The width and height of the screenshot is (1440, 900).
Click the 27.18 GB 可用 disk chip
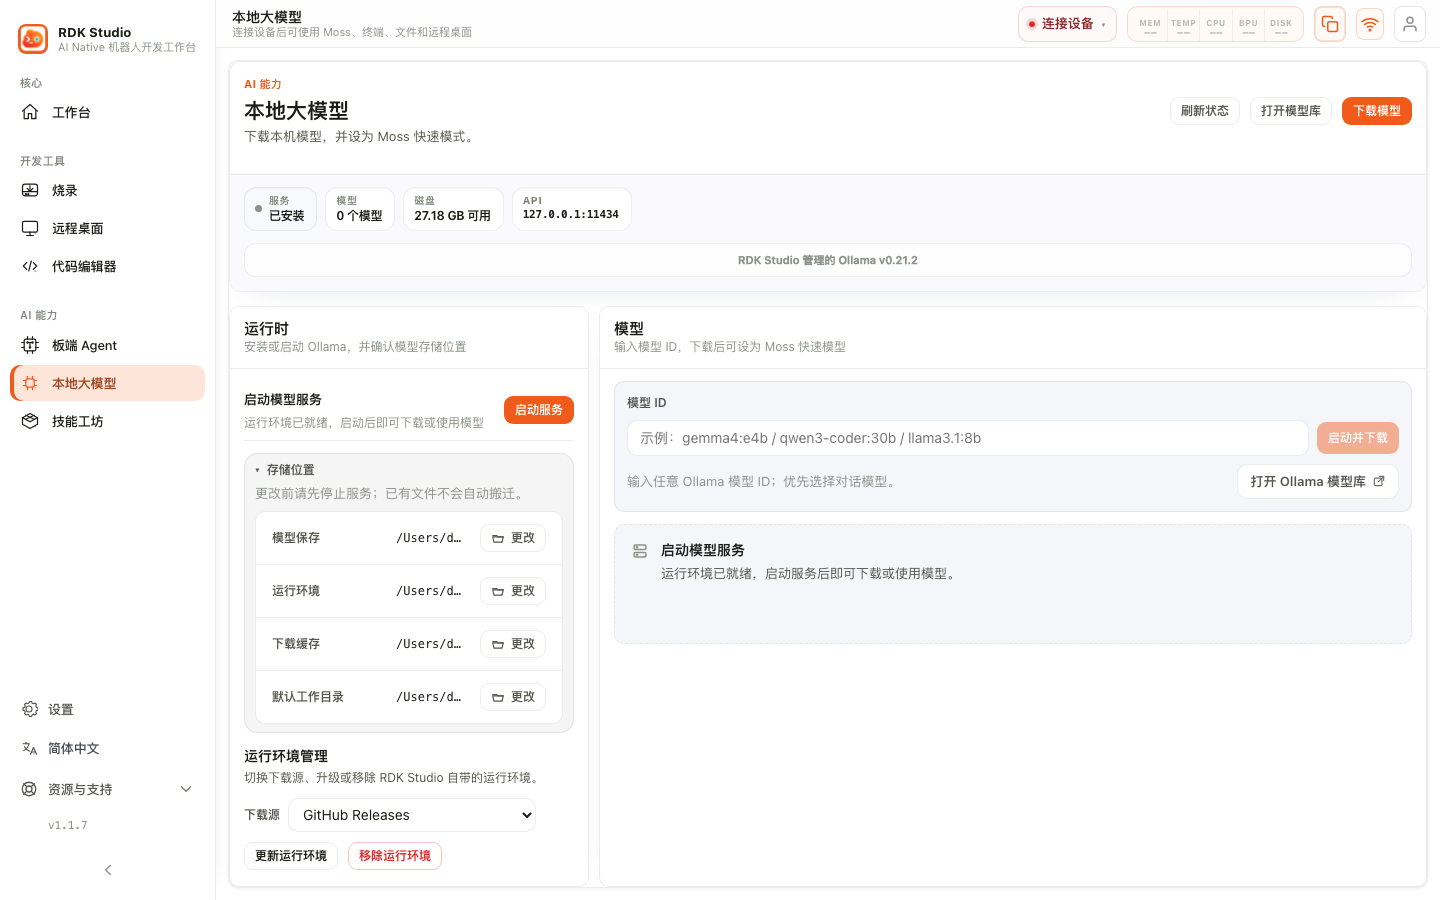[453, 209]
